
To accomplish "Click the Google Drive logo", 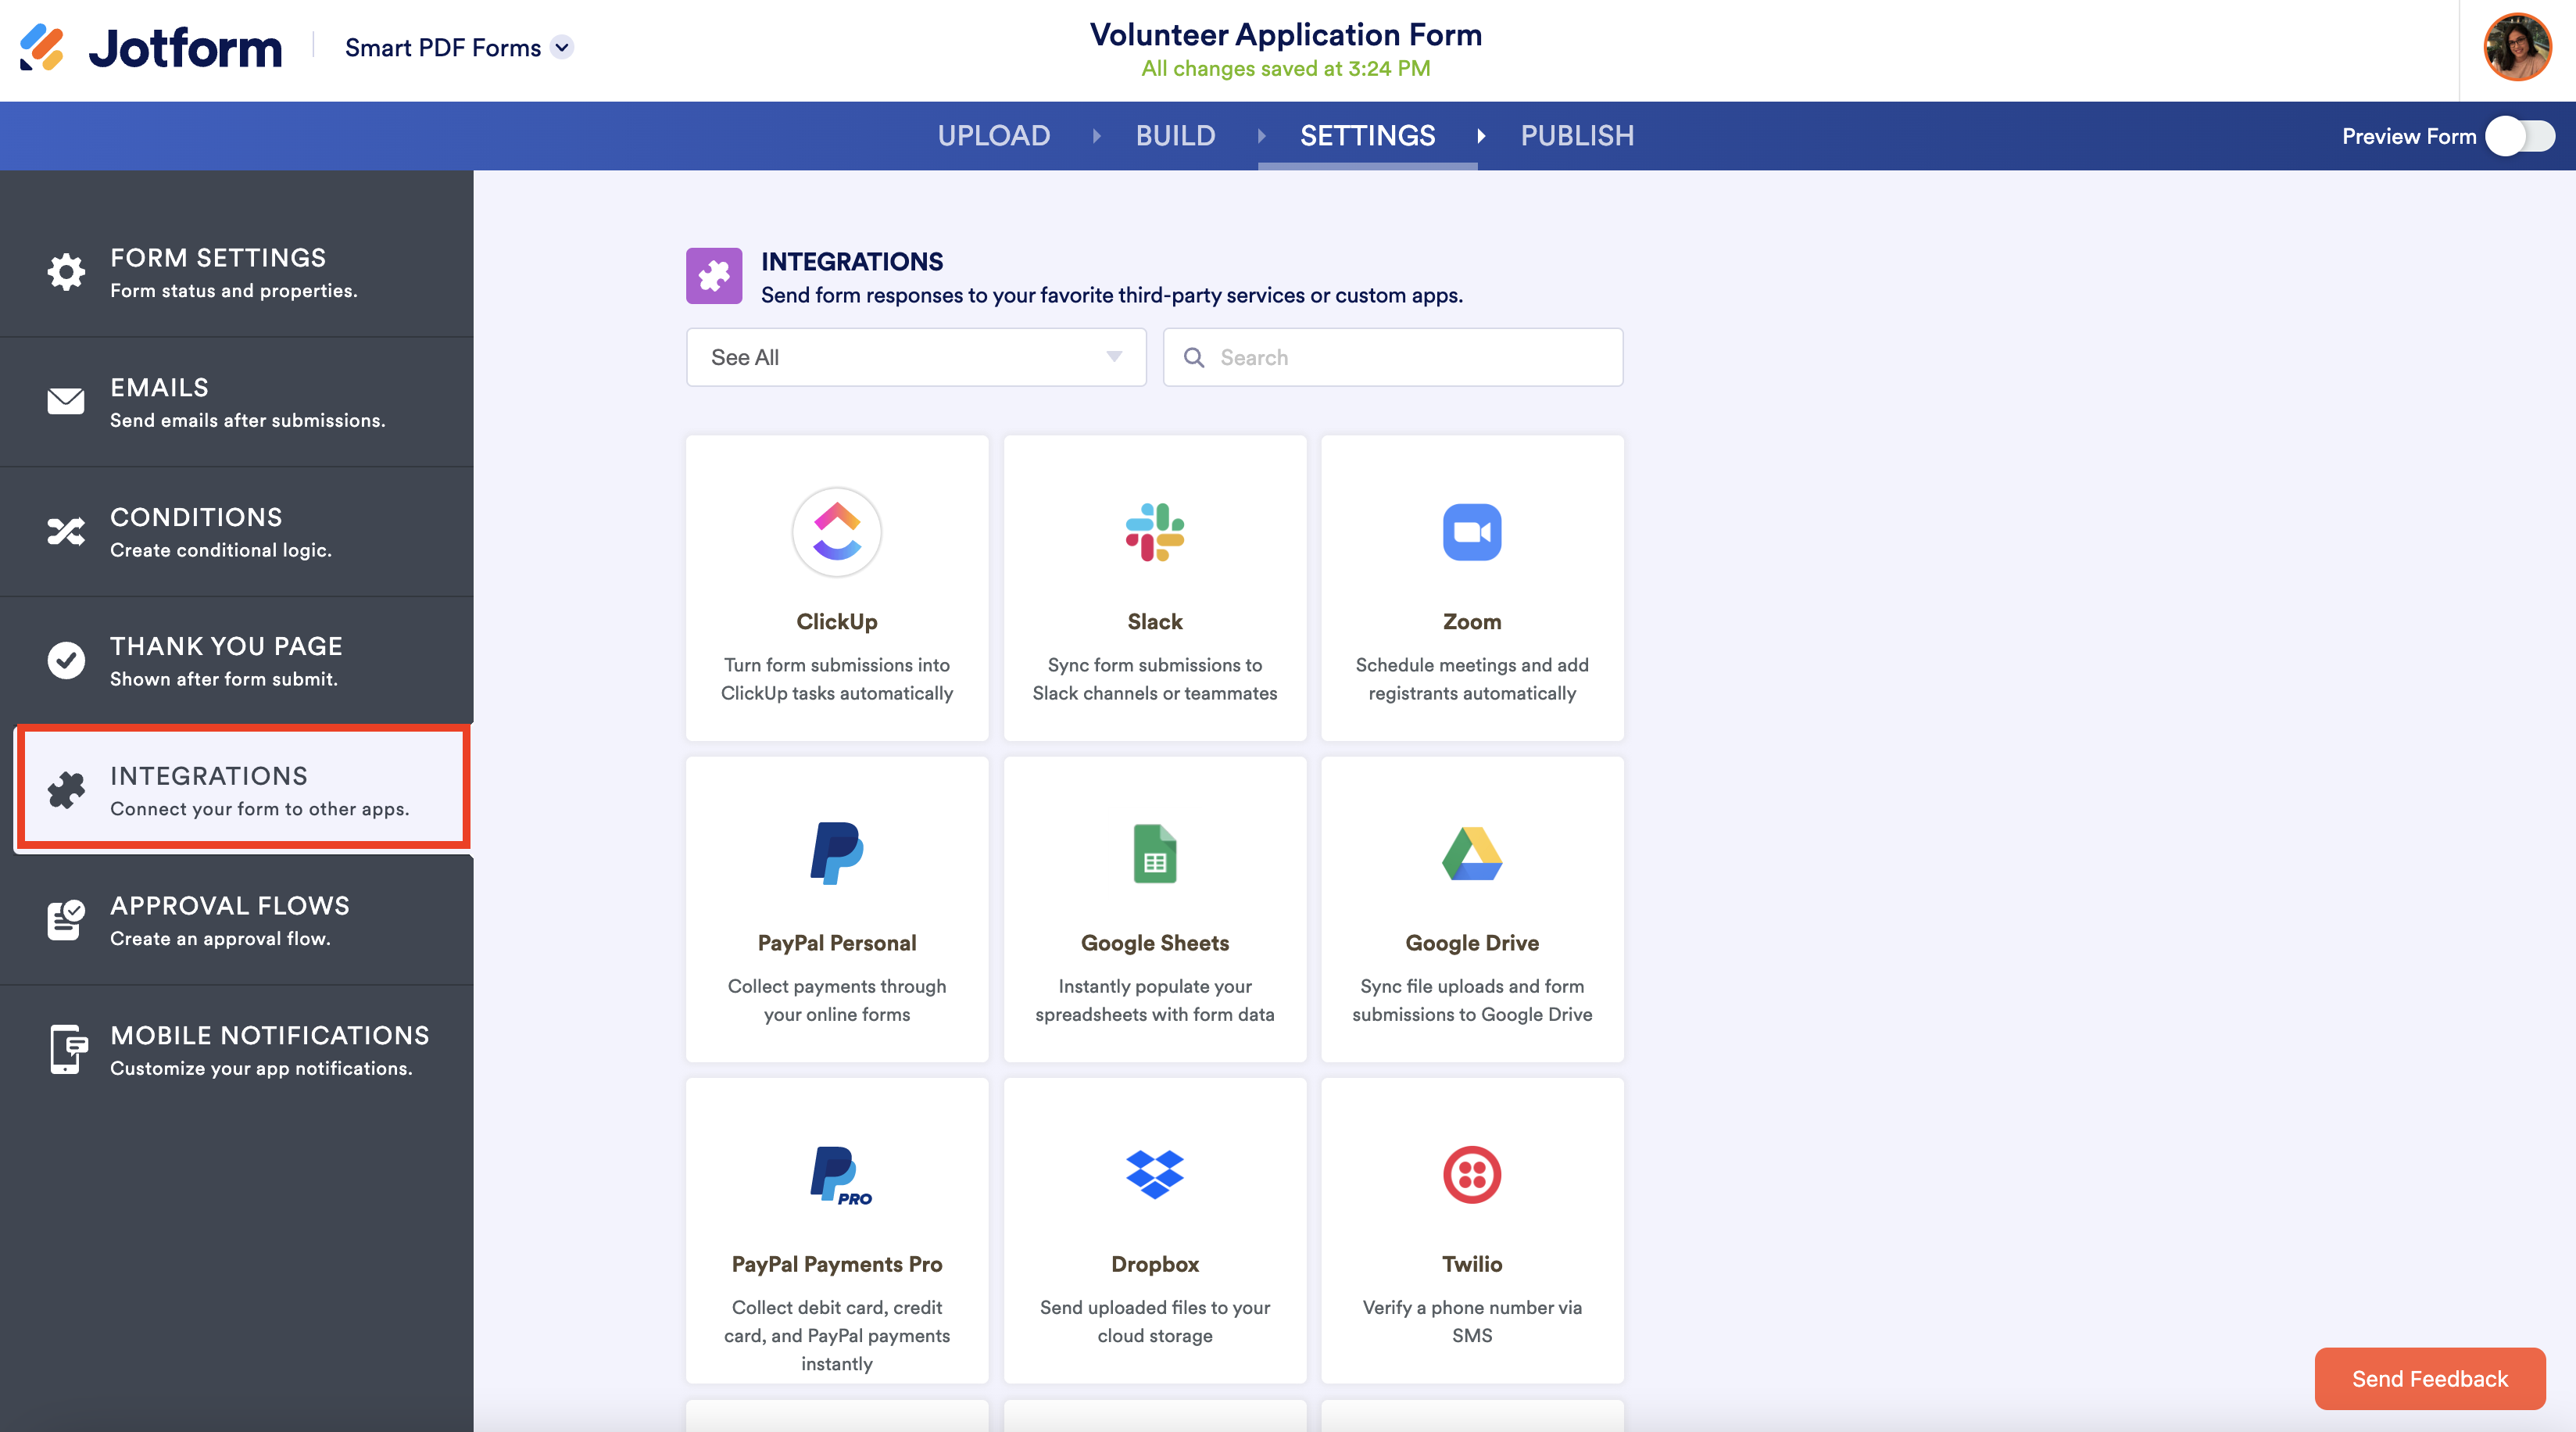I will (x=1471, y=854).
